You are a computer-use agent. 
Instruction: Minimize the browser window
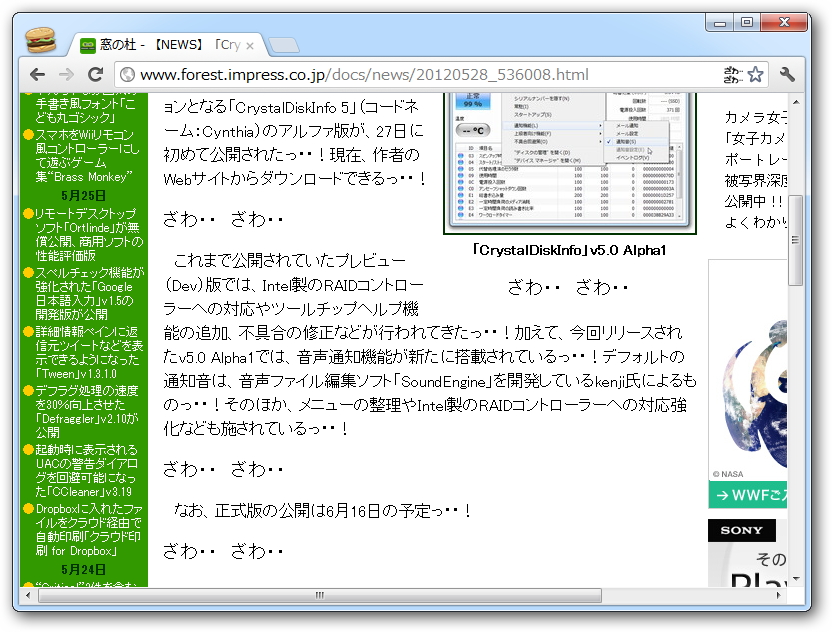[x=720, y=23]
